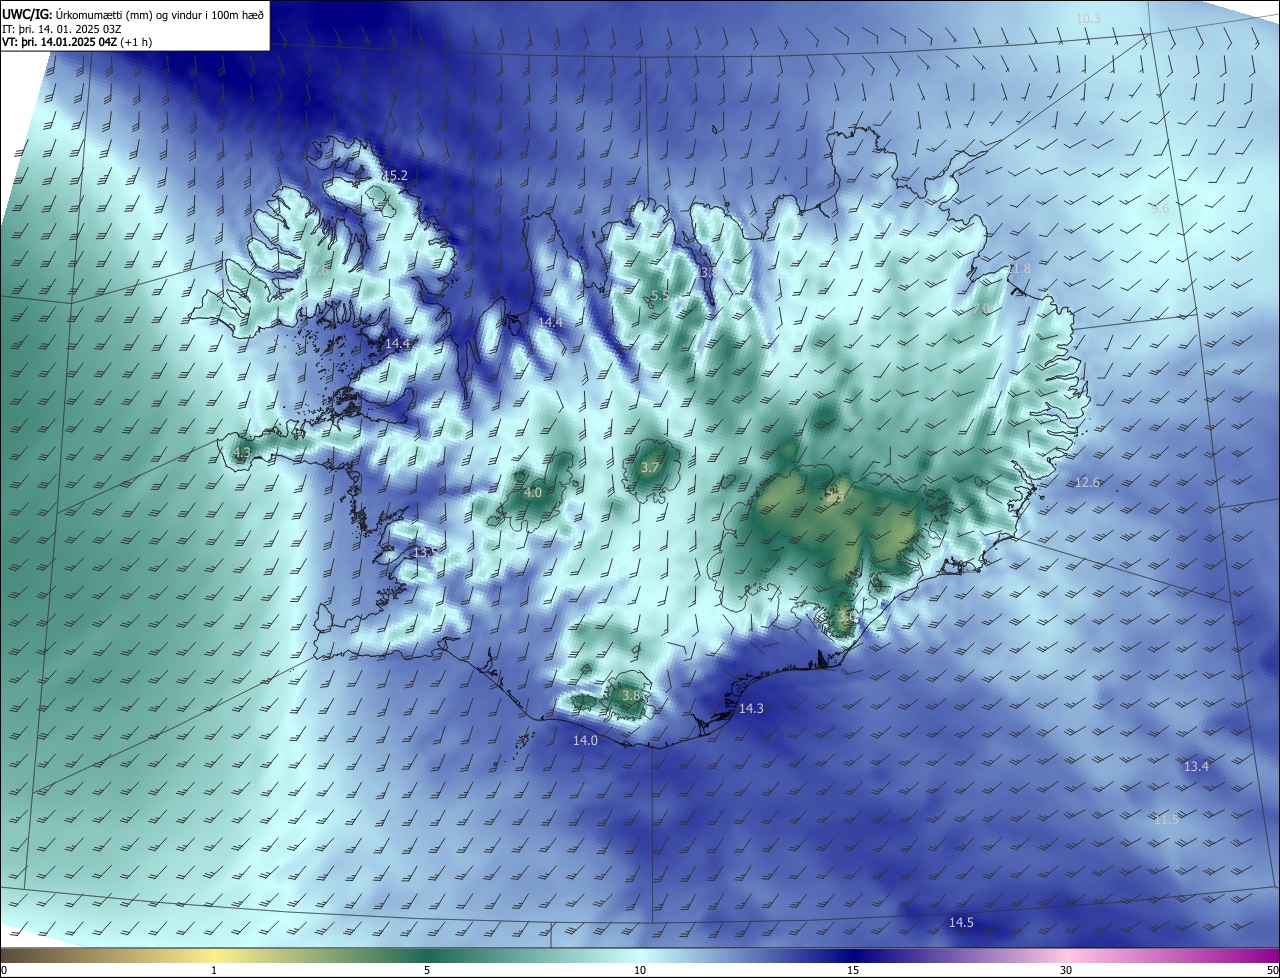Viewport: 1280px width, 978px height.
Task: Click the "5" label on the color scale
Action: click(427, 970)
